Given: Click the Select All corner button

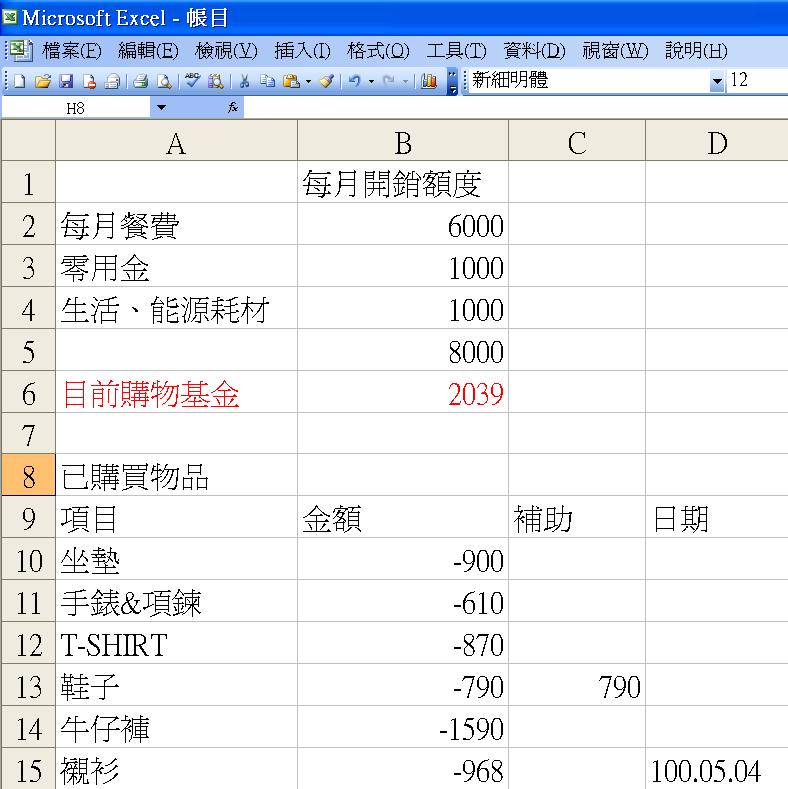Looking at the screenshot, I should click(28, 141).
